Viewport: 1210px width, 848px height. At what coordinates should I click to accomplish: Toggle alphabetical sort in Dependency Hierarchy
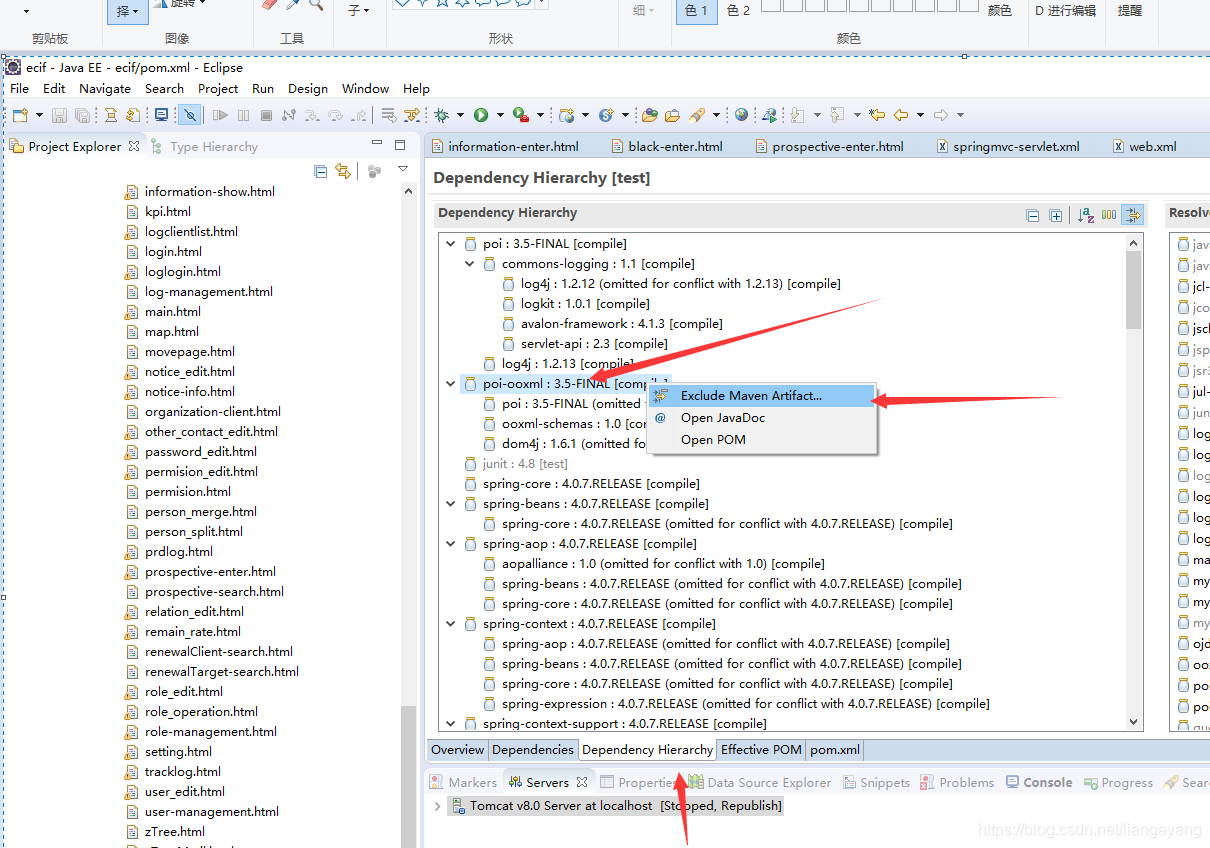tap(1086, 215)
